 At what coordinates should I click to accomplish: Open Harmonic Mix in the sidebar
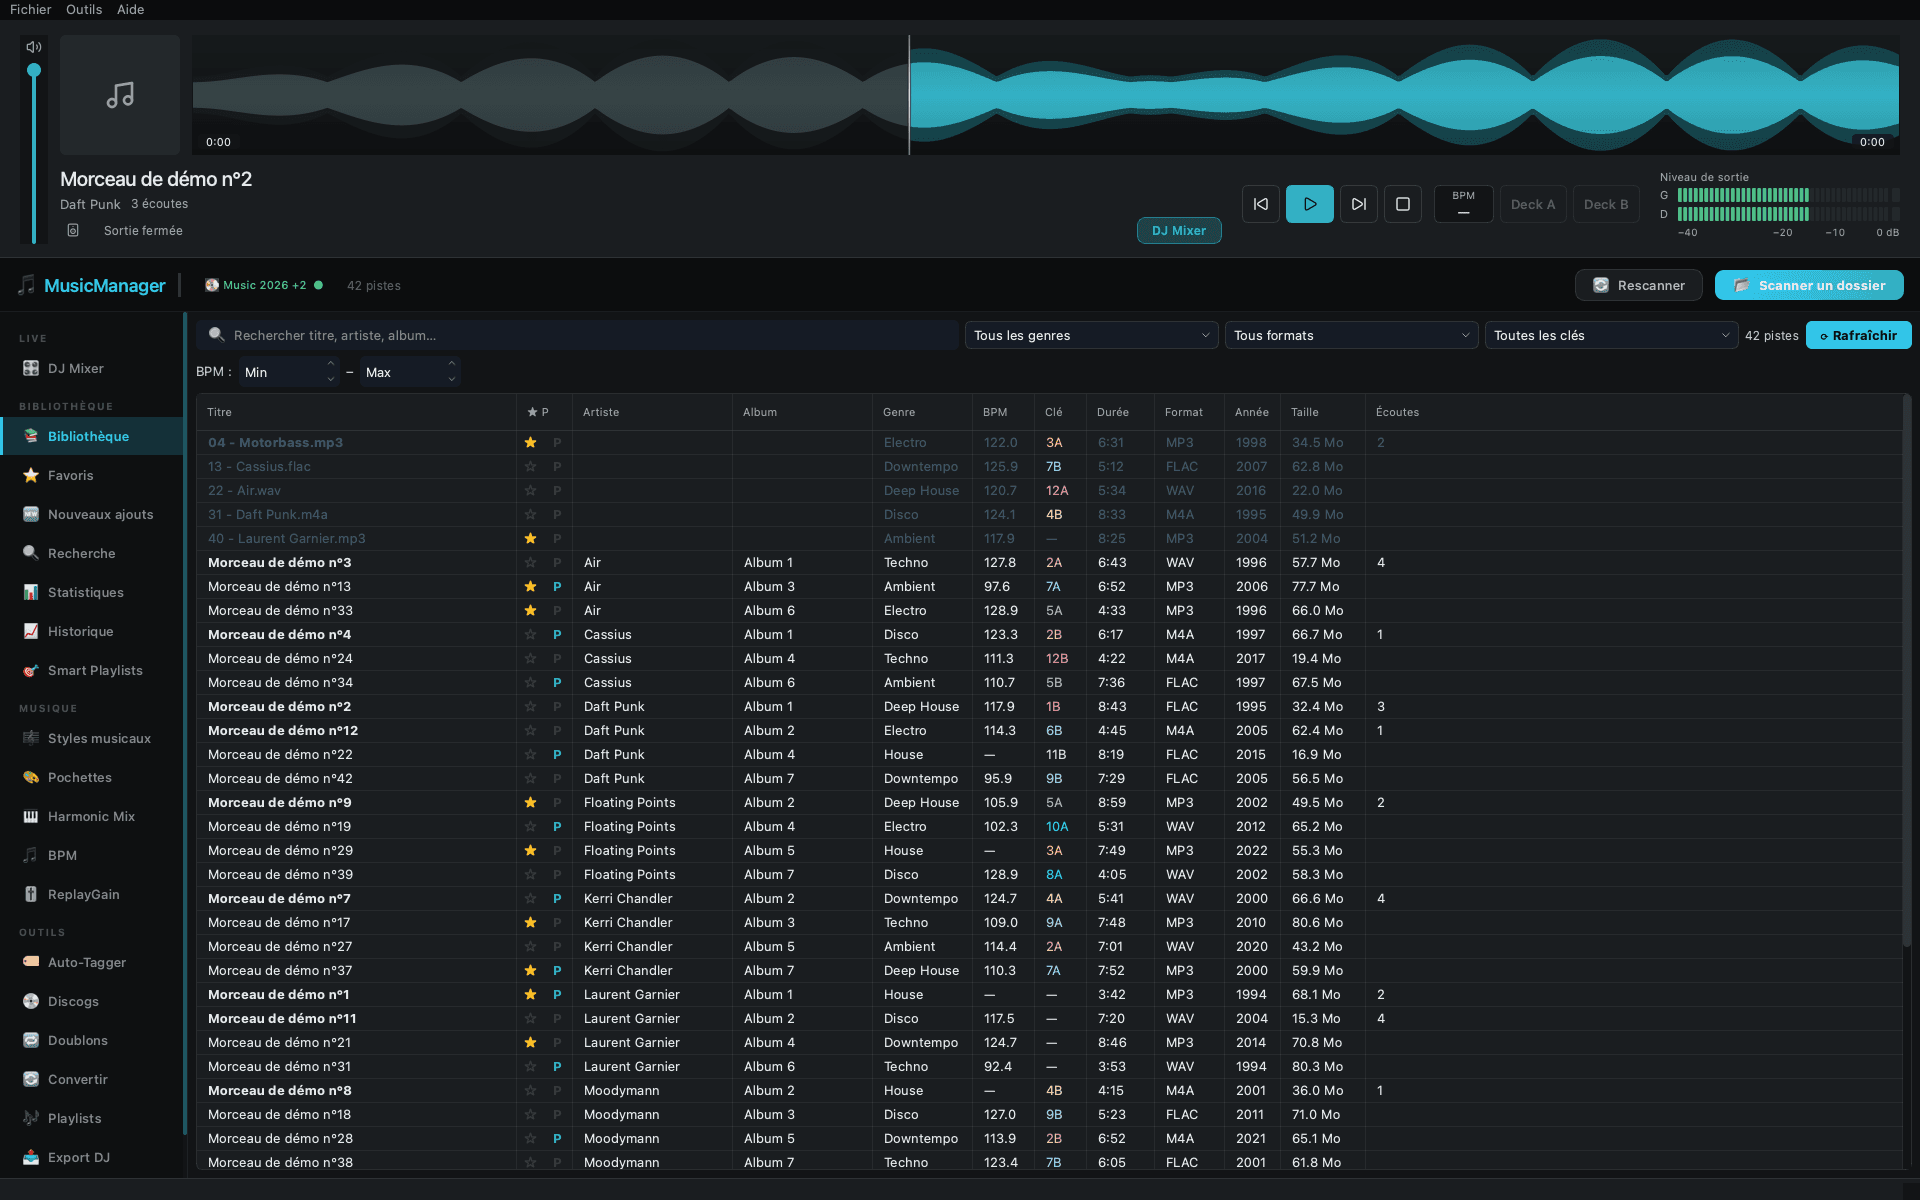coord(92,816)
